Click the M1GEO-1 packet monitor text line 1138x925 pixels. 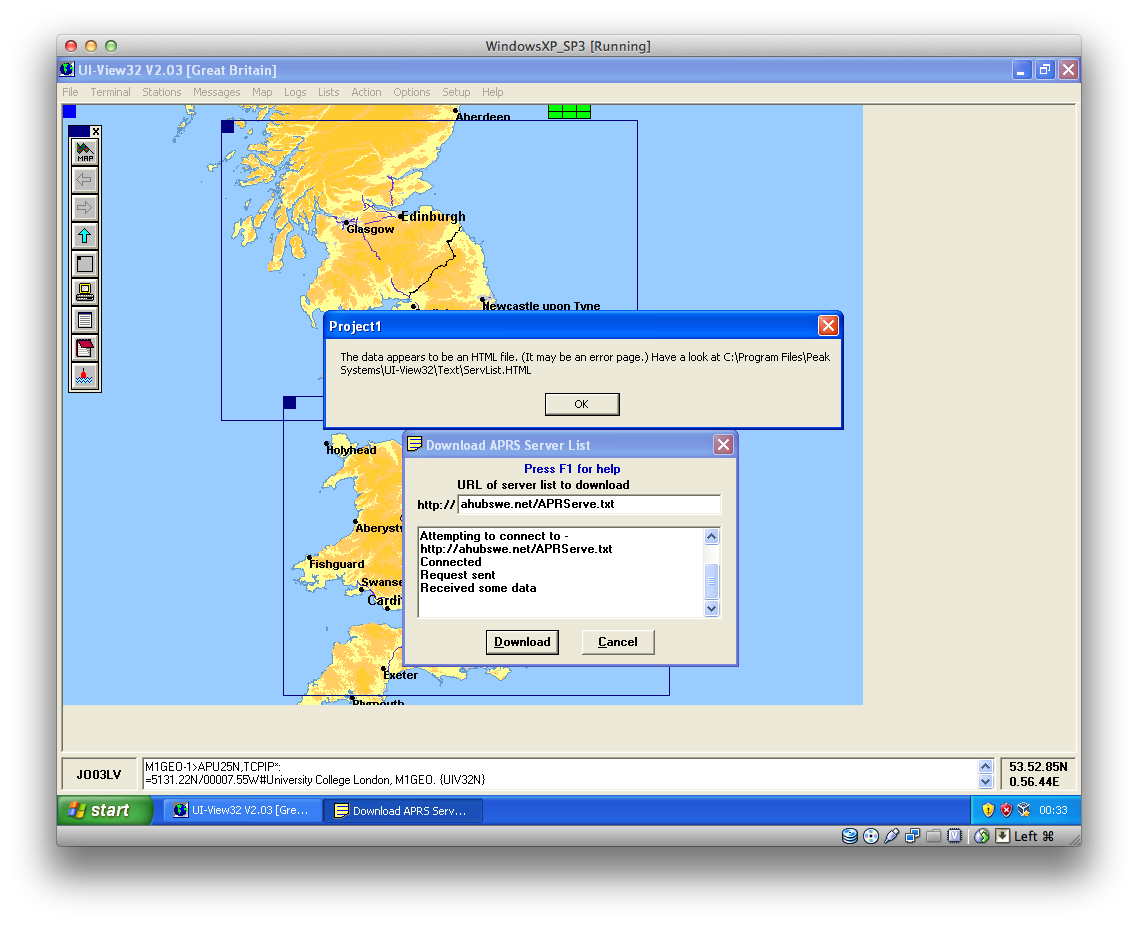click(x=213, y=767)
